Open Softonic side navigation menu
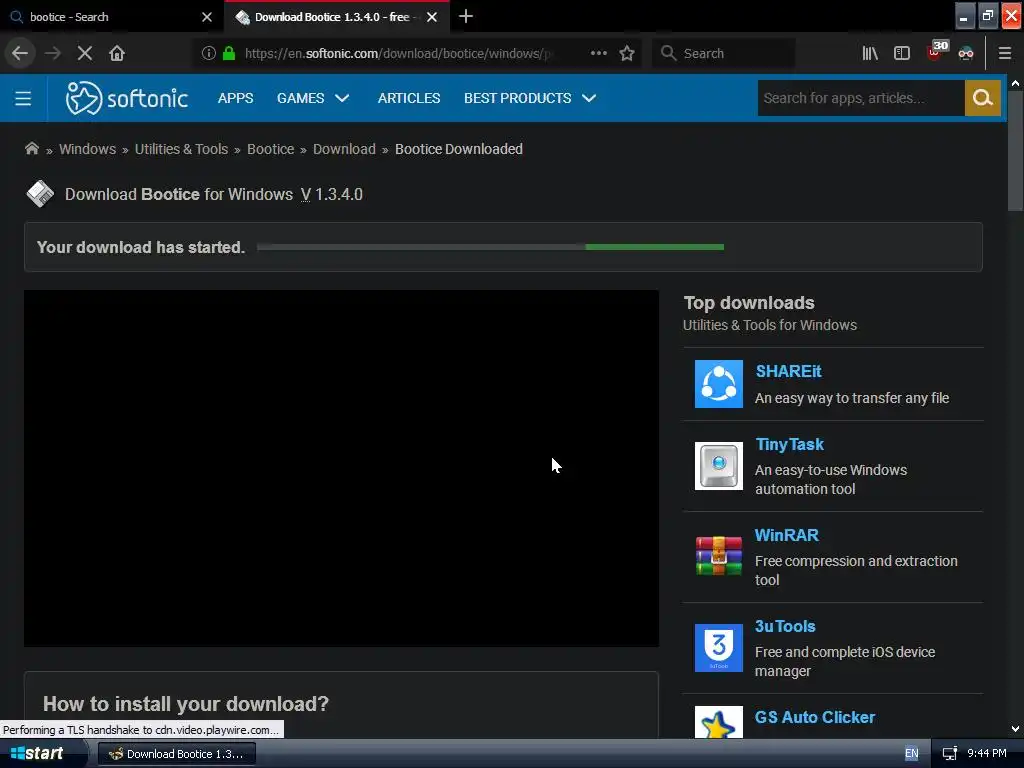Screen dimensions: 1024x768 click(23, 98)
